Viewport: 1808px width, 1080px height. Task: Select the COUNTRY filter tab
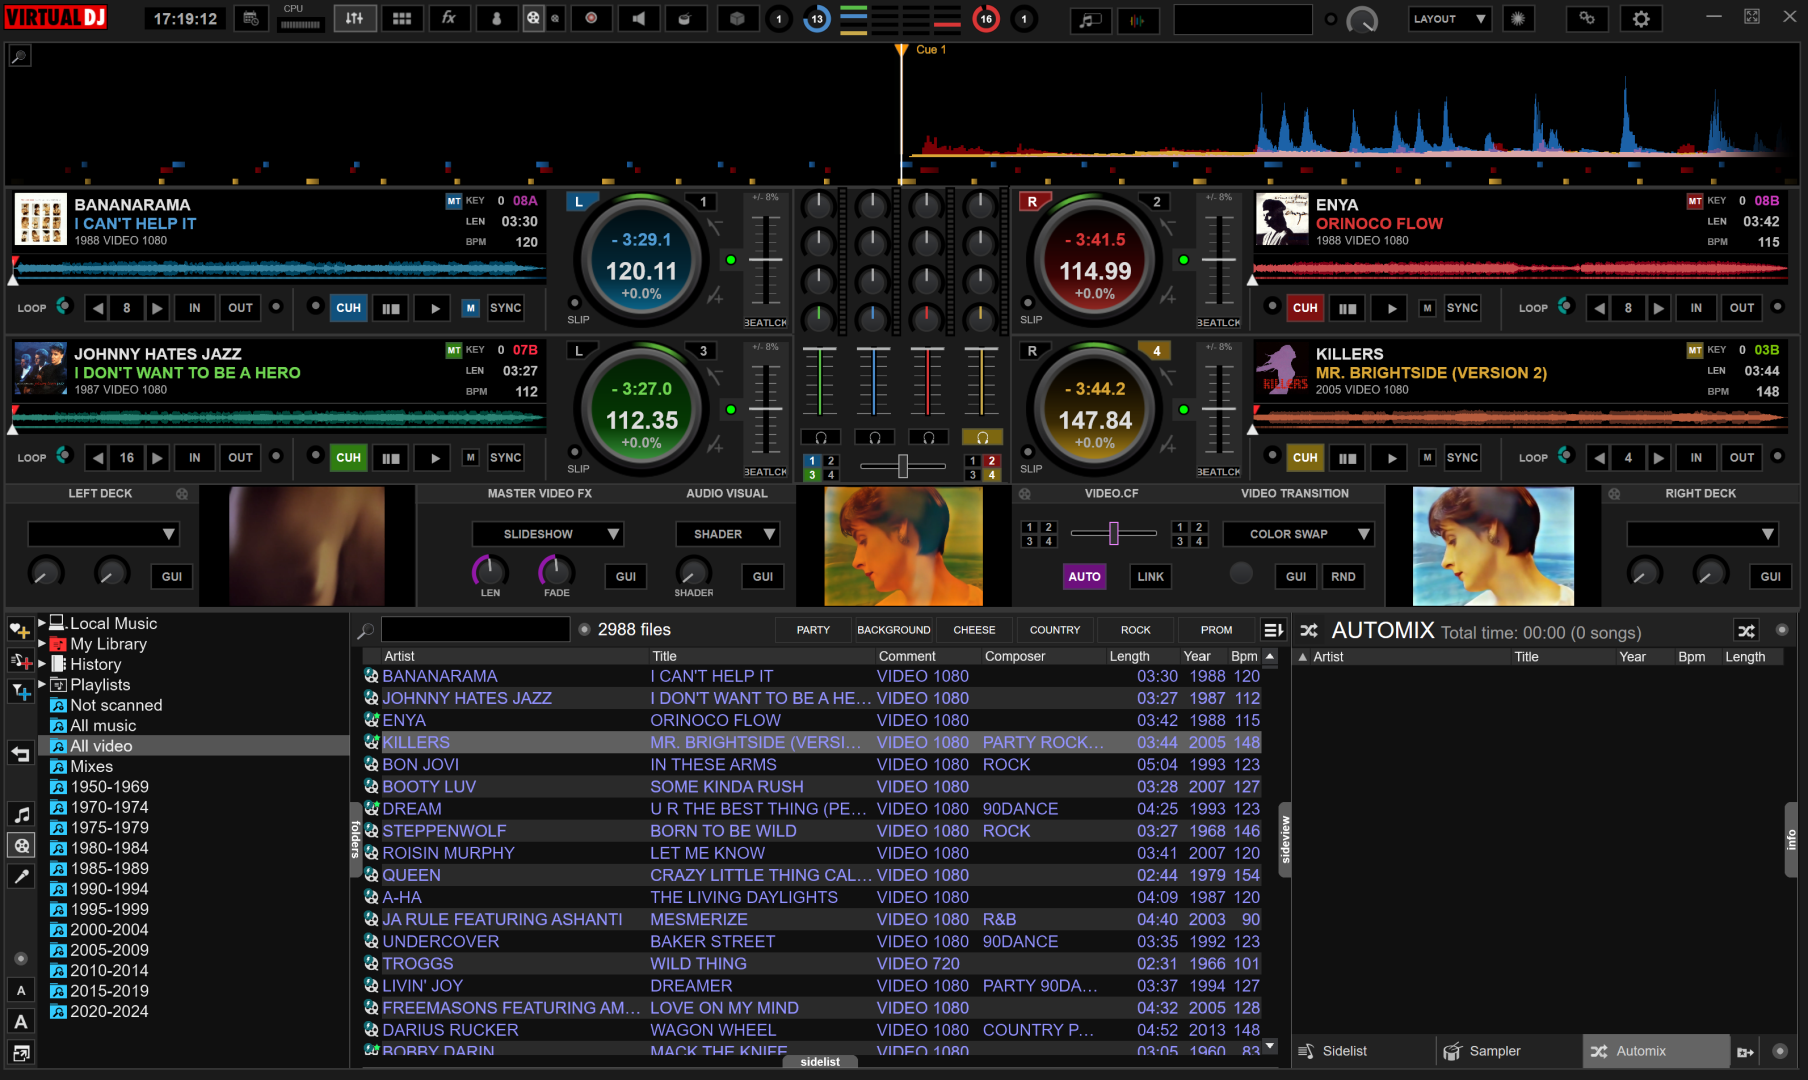(x=1054, y=630)
